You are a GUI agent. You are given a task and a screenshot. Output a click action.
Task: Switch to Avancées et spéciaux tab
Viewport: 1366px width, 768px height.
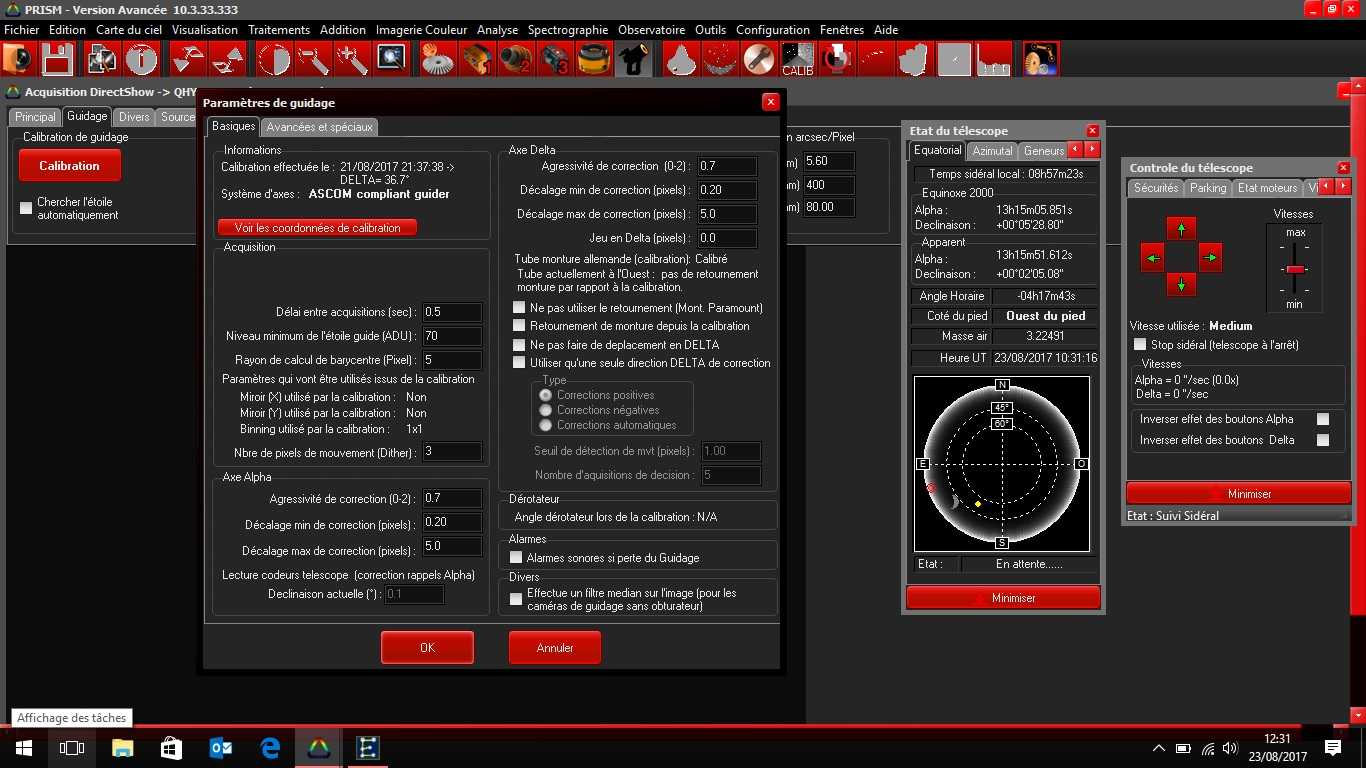319,127
